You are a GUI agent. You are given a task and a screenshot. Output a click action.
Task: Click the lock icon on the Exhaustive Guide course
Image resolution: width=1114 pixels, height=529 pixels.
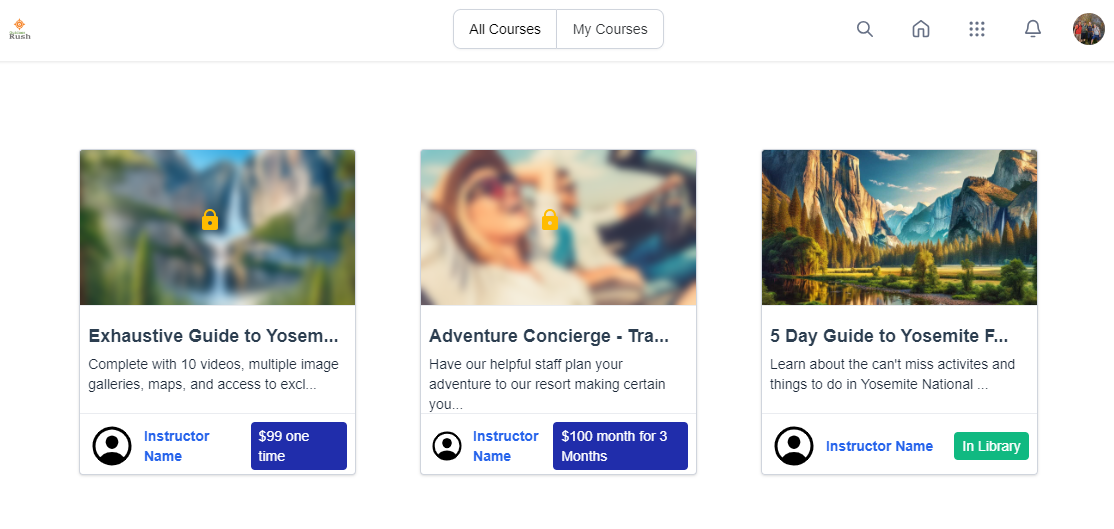pos(210,219)
